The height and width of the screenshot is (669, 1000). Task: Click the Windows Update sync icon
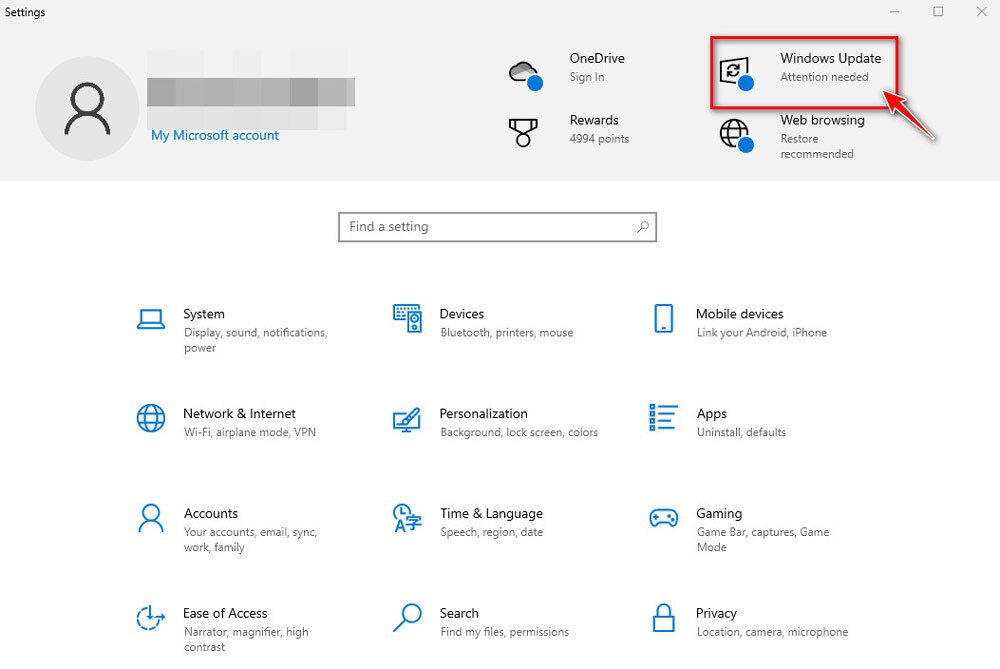[x=736, y=73]
